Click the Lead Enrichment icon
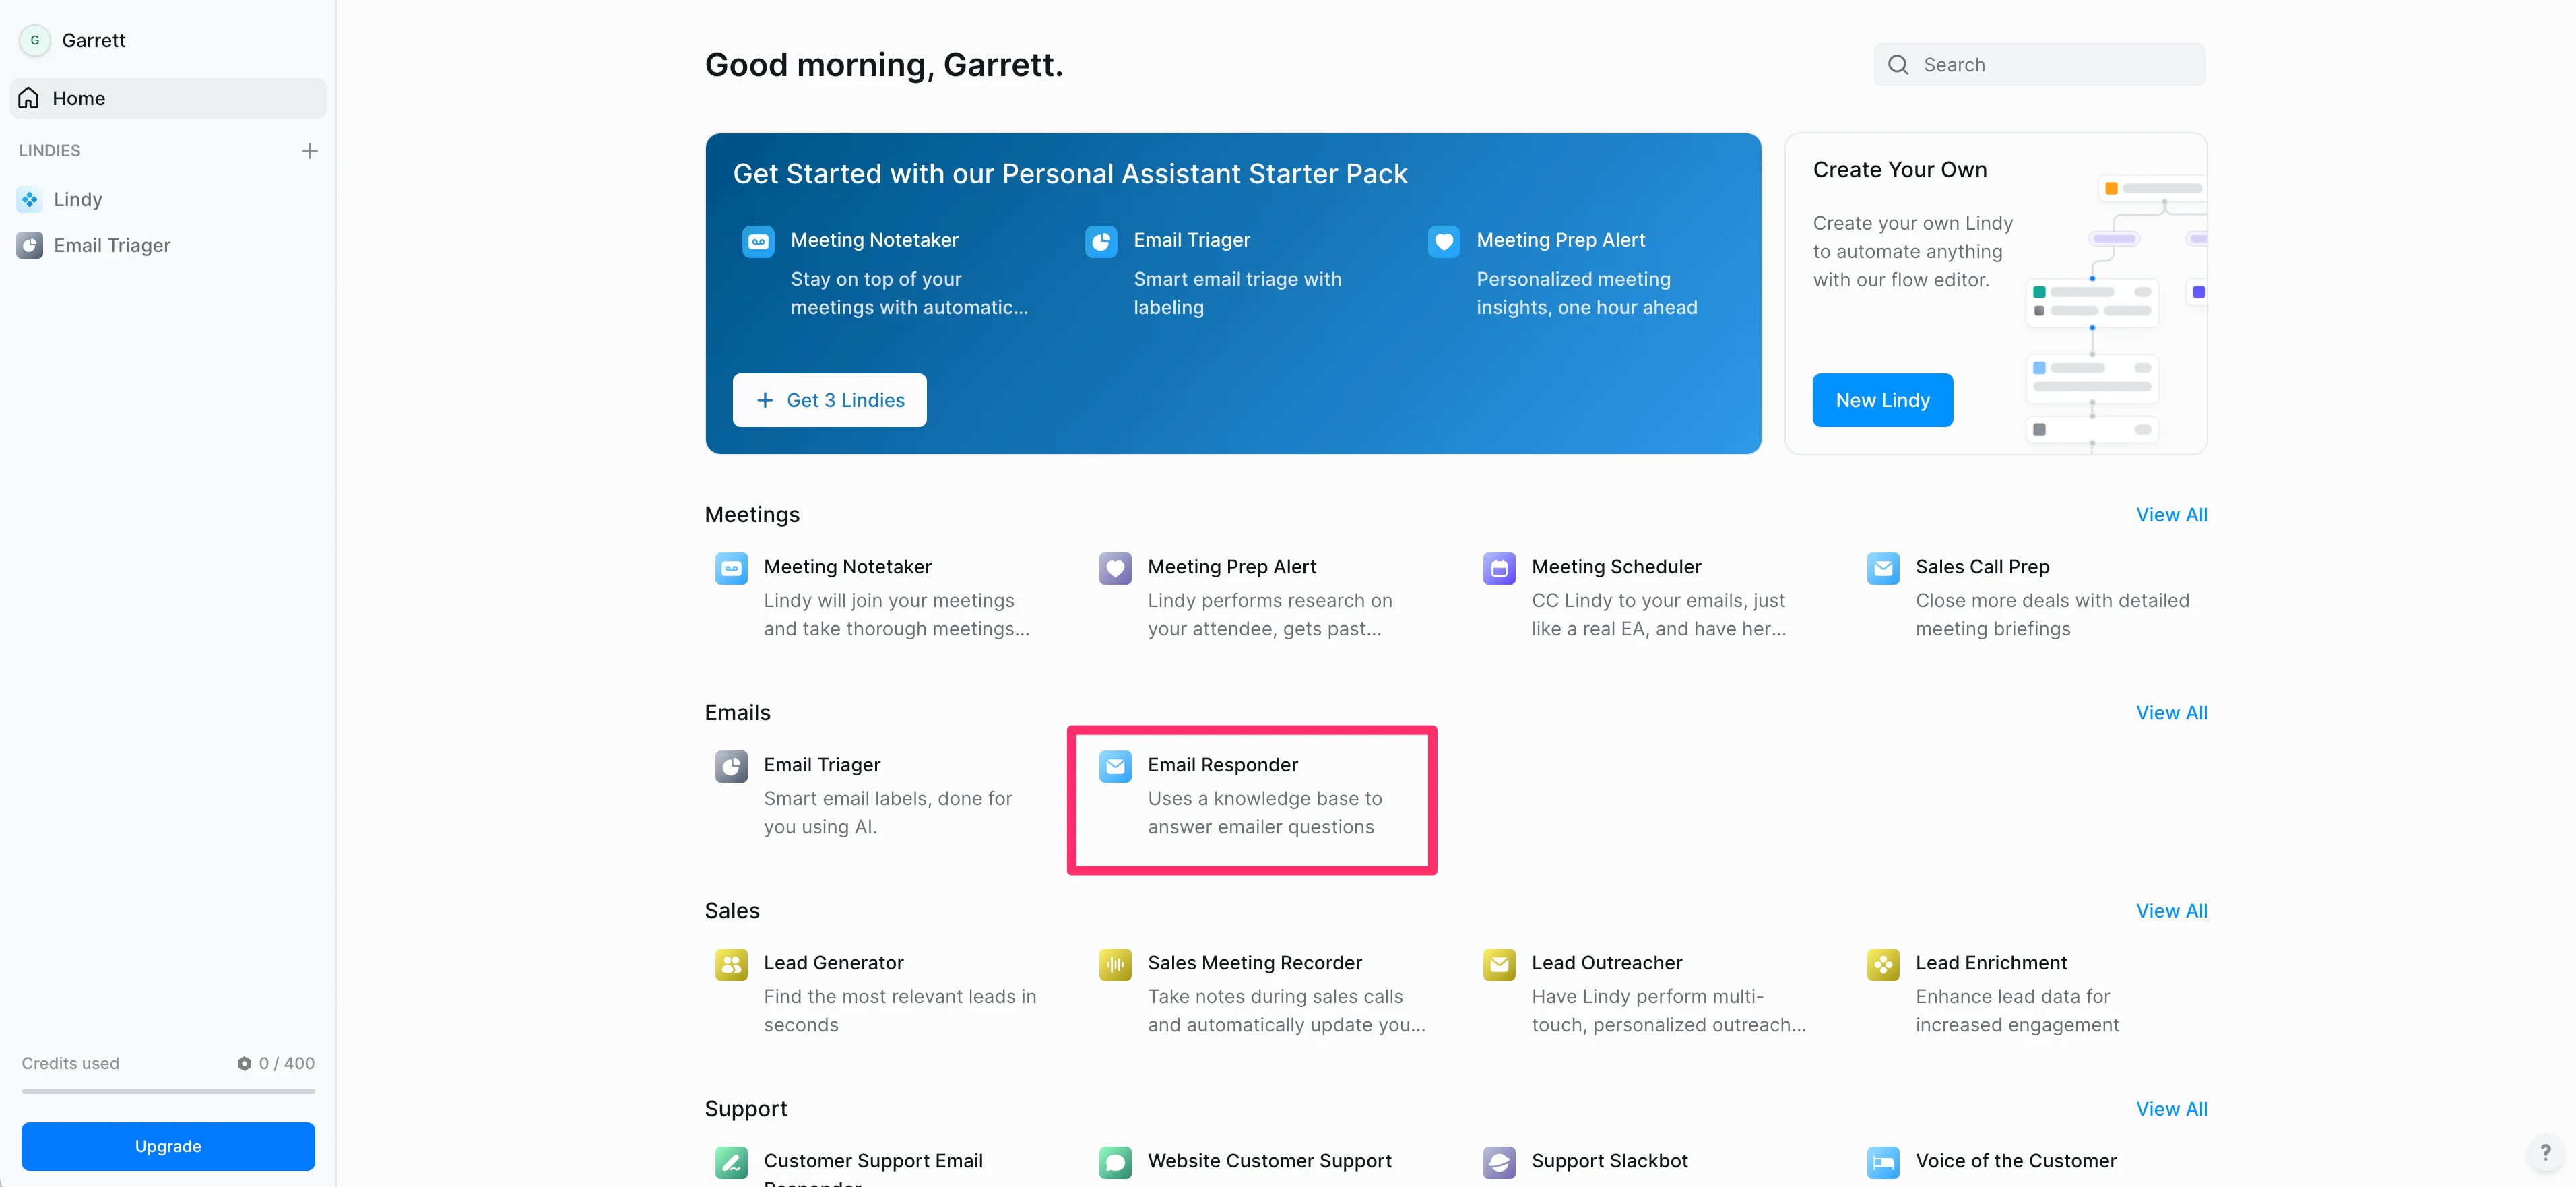The image size is (2576, 1187). (x=1882, y=964)
